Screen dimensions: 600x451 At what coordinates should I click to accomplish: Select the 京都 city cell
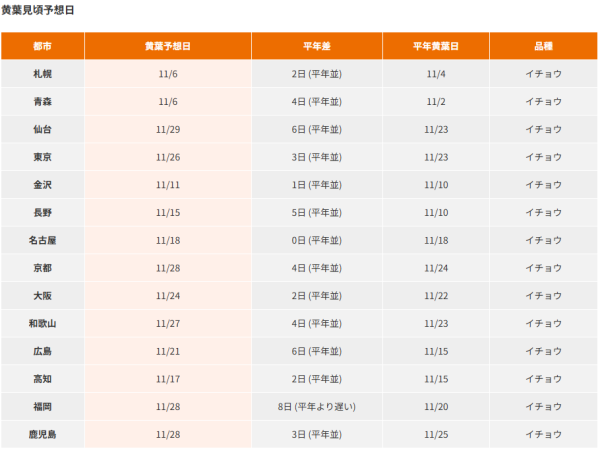[42, 268]
